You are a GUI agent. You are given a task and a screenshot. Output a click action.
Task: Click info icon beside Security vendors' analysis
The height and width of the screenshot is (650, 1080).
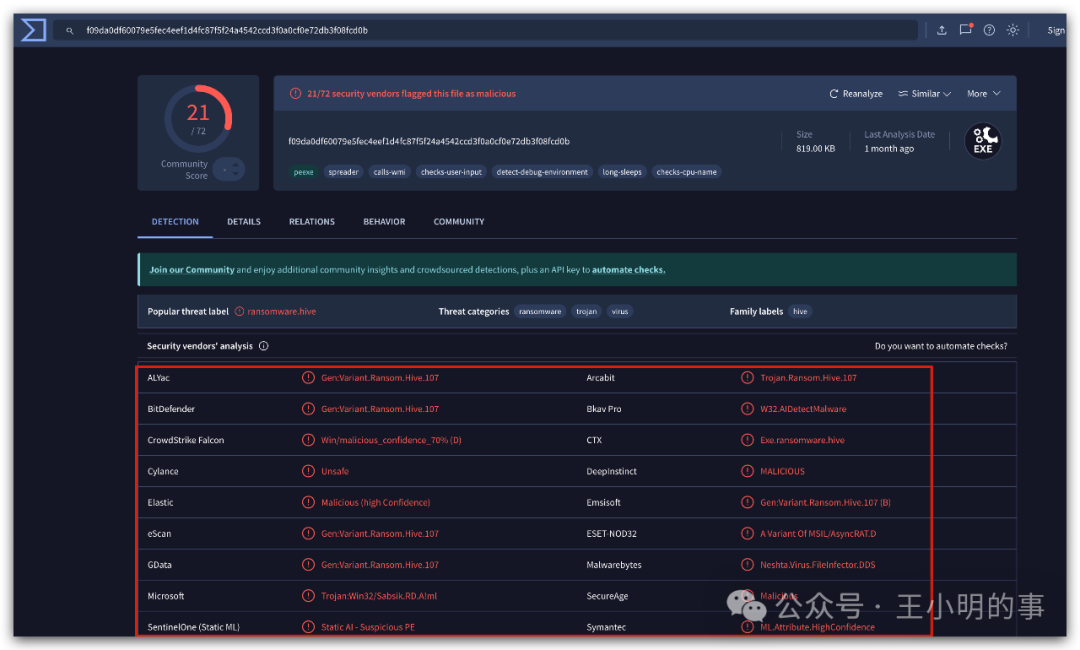pos(264,346)
